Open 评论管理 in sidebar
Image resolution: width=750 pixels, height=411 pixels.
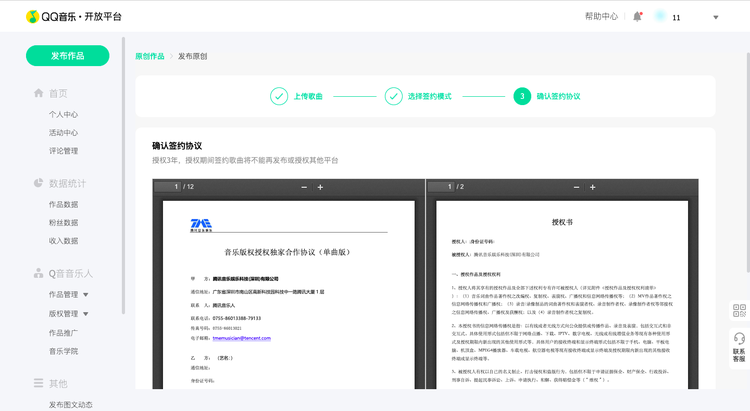(63, 151)
